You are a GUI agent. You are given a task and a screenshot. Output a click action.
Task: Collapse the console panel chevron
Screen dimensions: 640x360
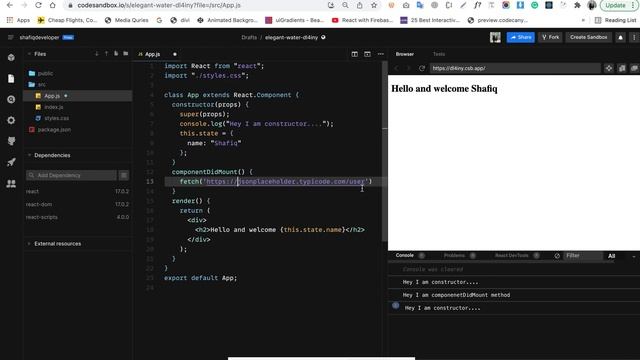[x=634, y=256]
